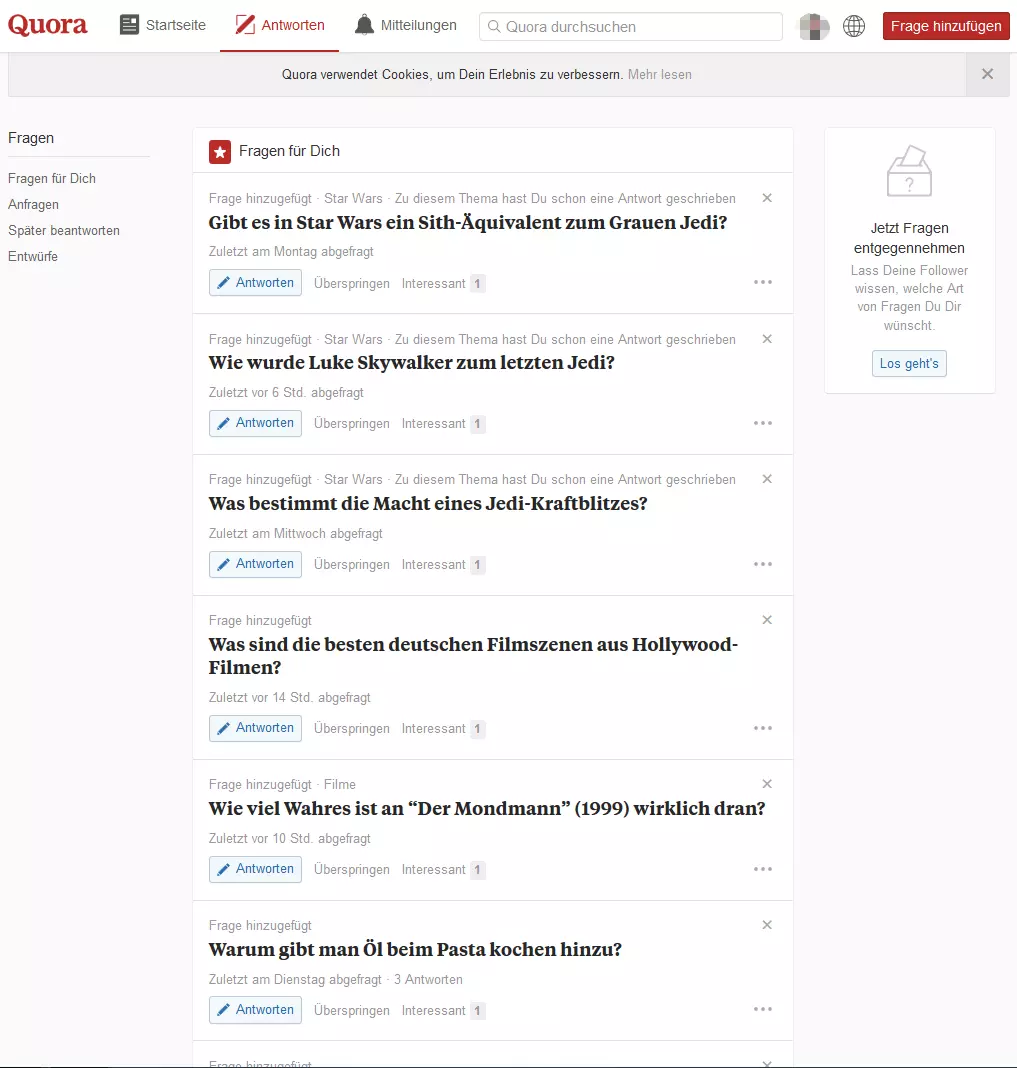Click the Frage hinzufügen button
The height and width of the screenshot is (1068, 1017).
tap(946, 26)
